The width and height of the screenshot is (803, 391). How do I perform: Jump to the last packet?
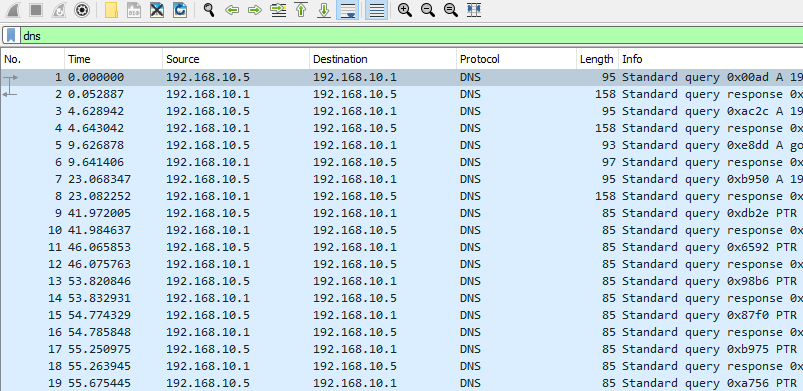324,10
